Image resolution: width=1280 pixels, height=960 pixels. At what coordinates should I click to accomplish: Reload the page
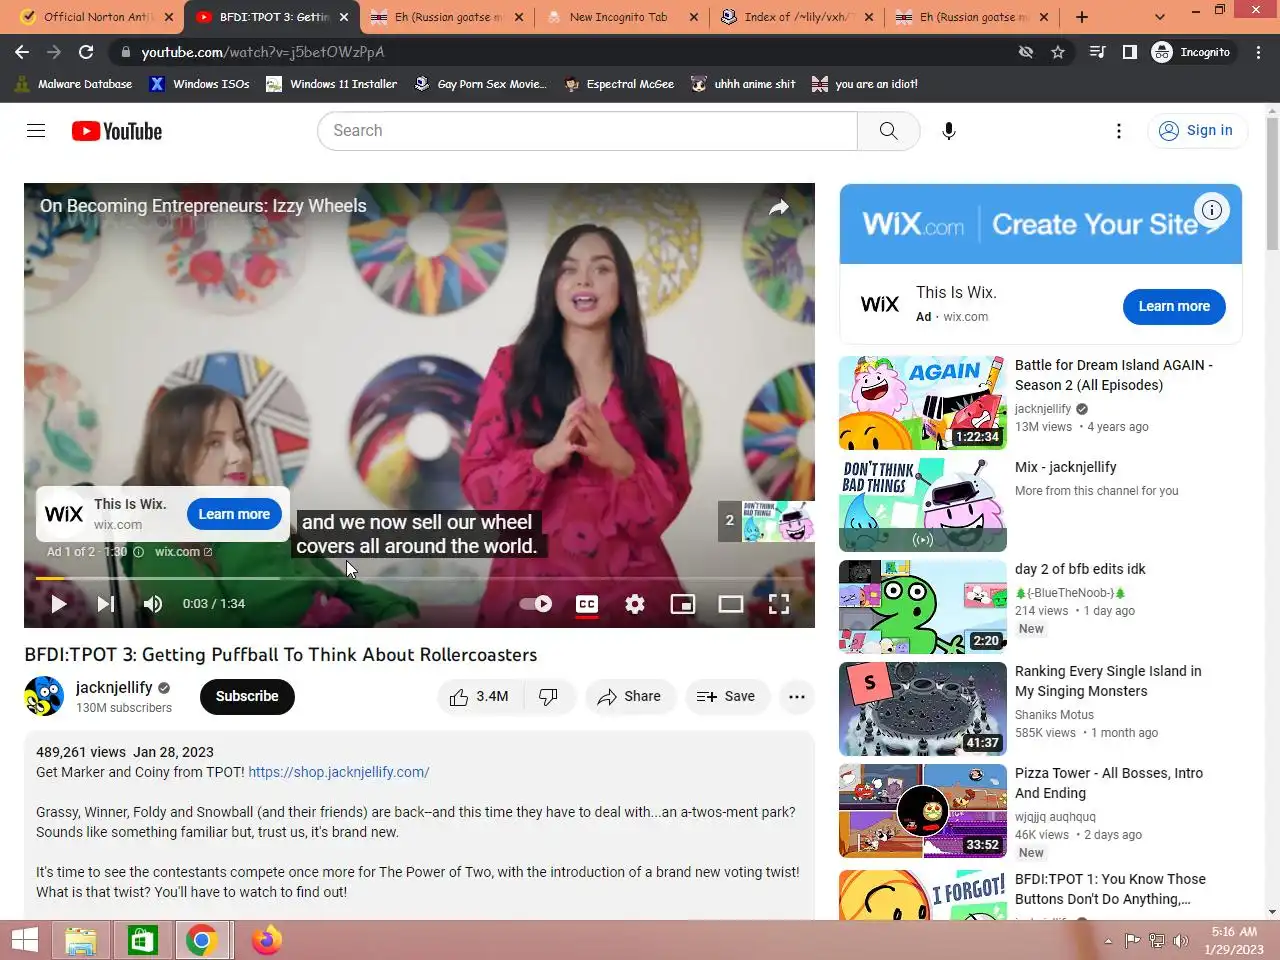[x=86, y=52]
